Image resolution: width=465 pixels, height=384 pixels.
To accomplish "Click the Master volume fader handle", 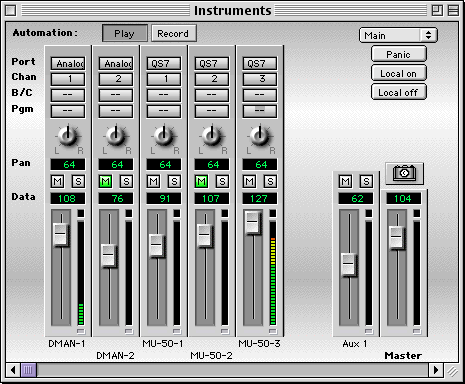I will pos(397,237).
